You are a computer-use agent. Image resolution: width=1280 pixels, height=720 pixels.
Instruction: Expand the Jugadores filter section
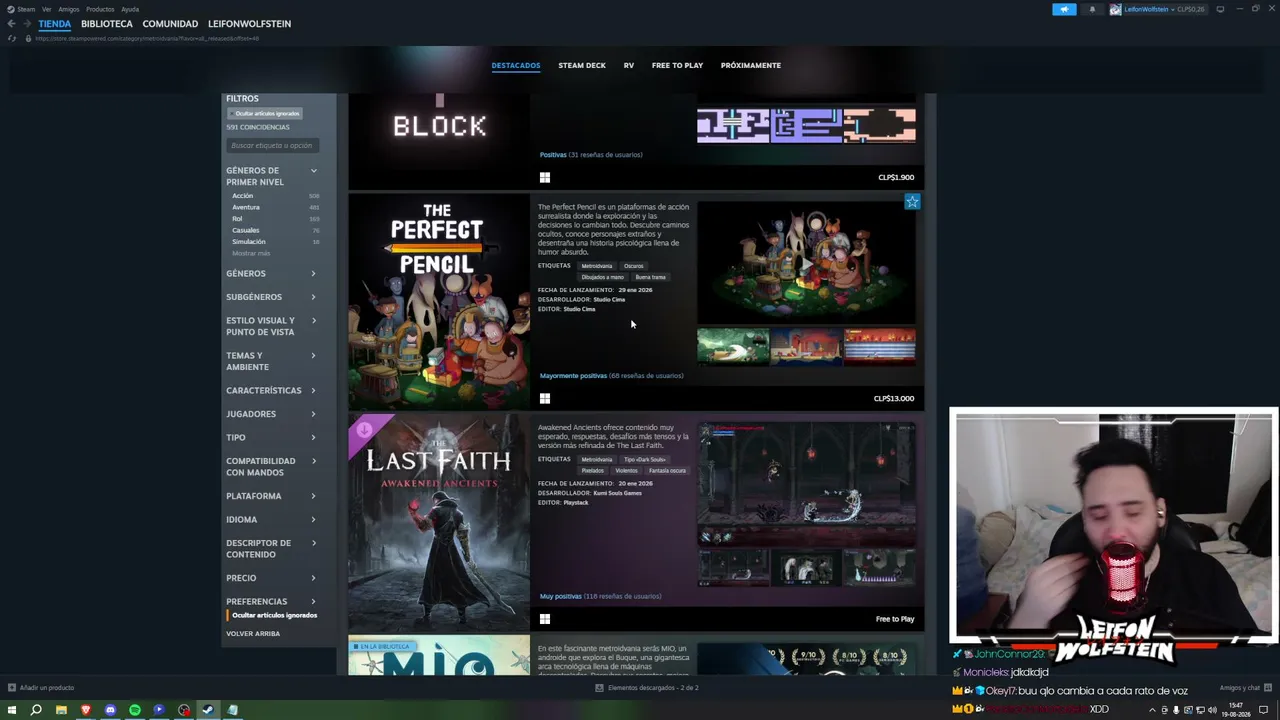click(x=271, y=414)
